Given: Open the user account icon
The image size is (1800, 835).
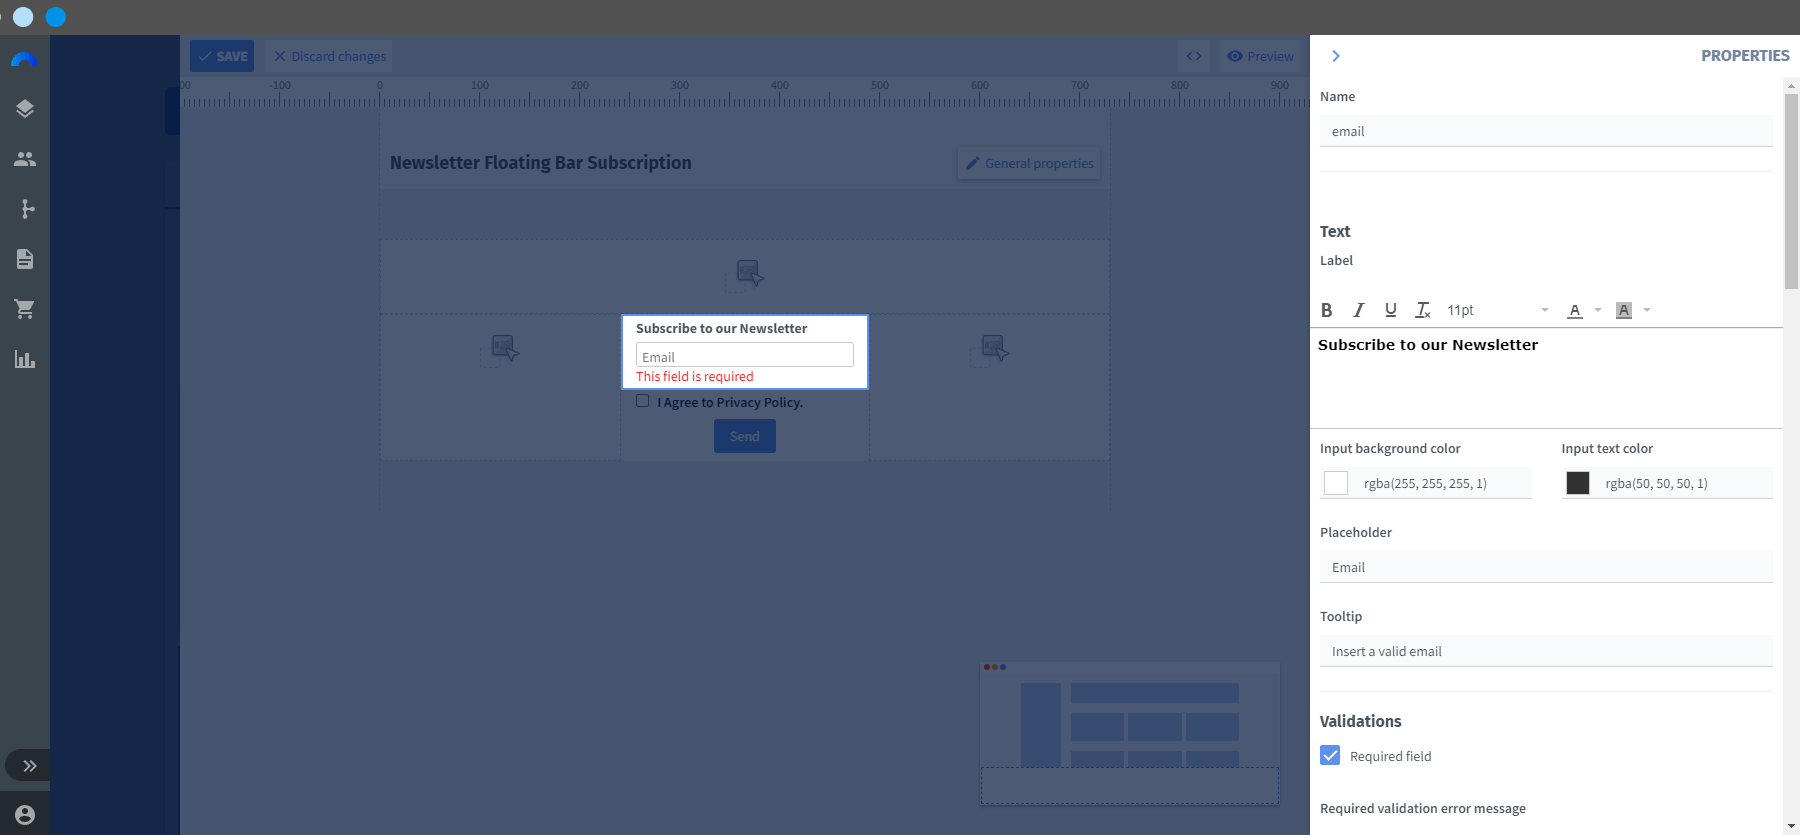Looking at the screenshot, I should [x=25, y=815].
